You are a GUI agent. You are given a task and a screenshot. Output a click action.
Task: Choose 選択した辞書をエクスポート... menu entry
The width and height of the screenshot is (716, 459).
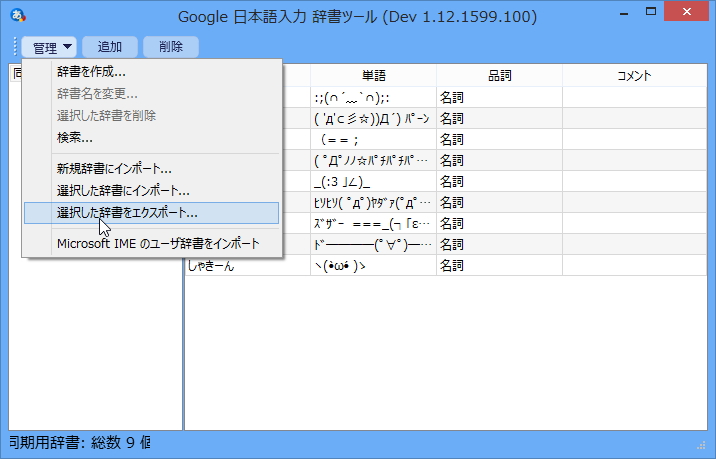(x=152, y=213)
